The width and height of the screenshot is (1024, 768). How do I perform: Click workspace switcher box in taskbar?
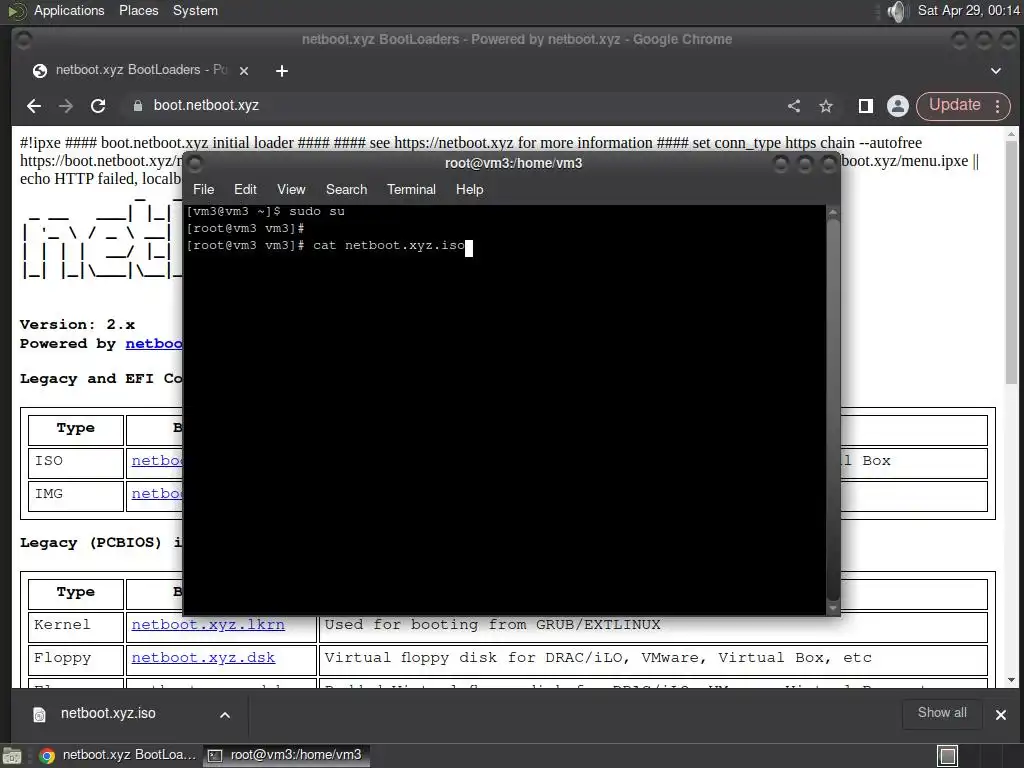coord(947,756)
